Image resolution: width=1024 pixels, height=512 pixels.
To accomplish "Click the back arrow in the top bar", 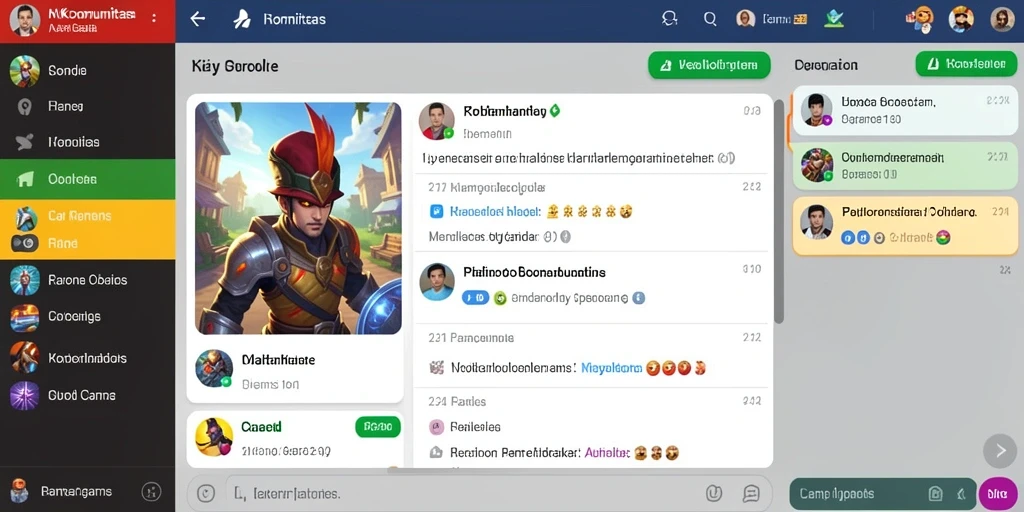I will pyautogui.click(x=197, y=19).
